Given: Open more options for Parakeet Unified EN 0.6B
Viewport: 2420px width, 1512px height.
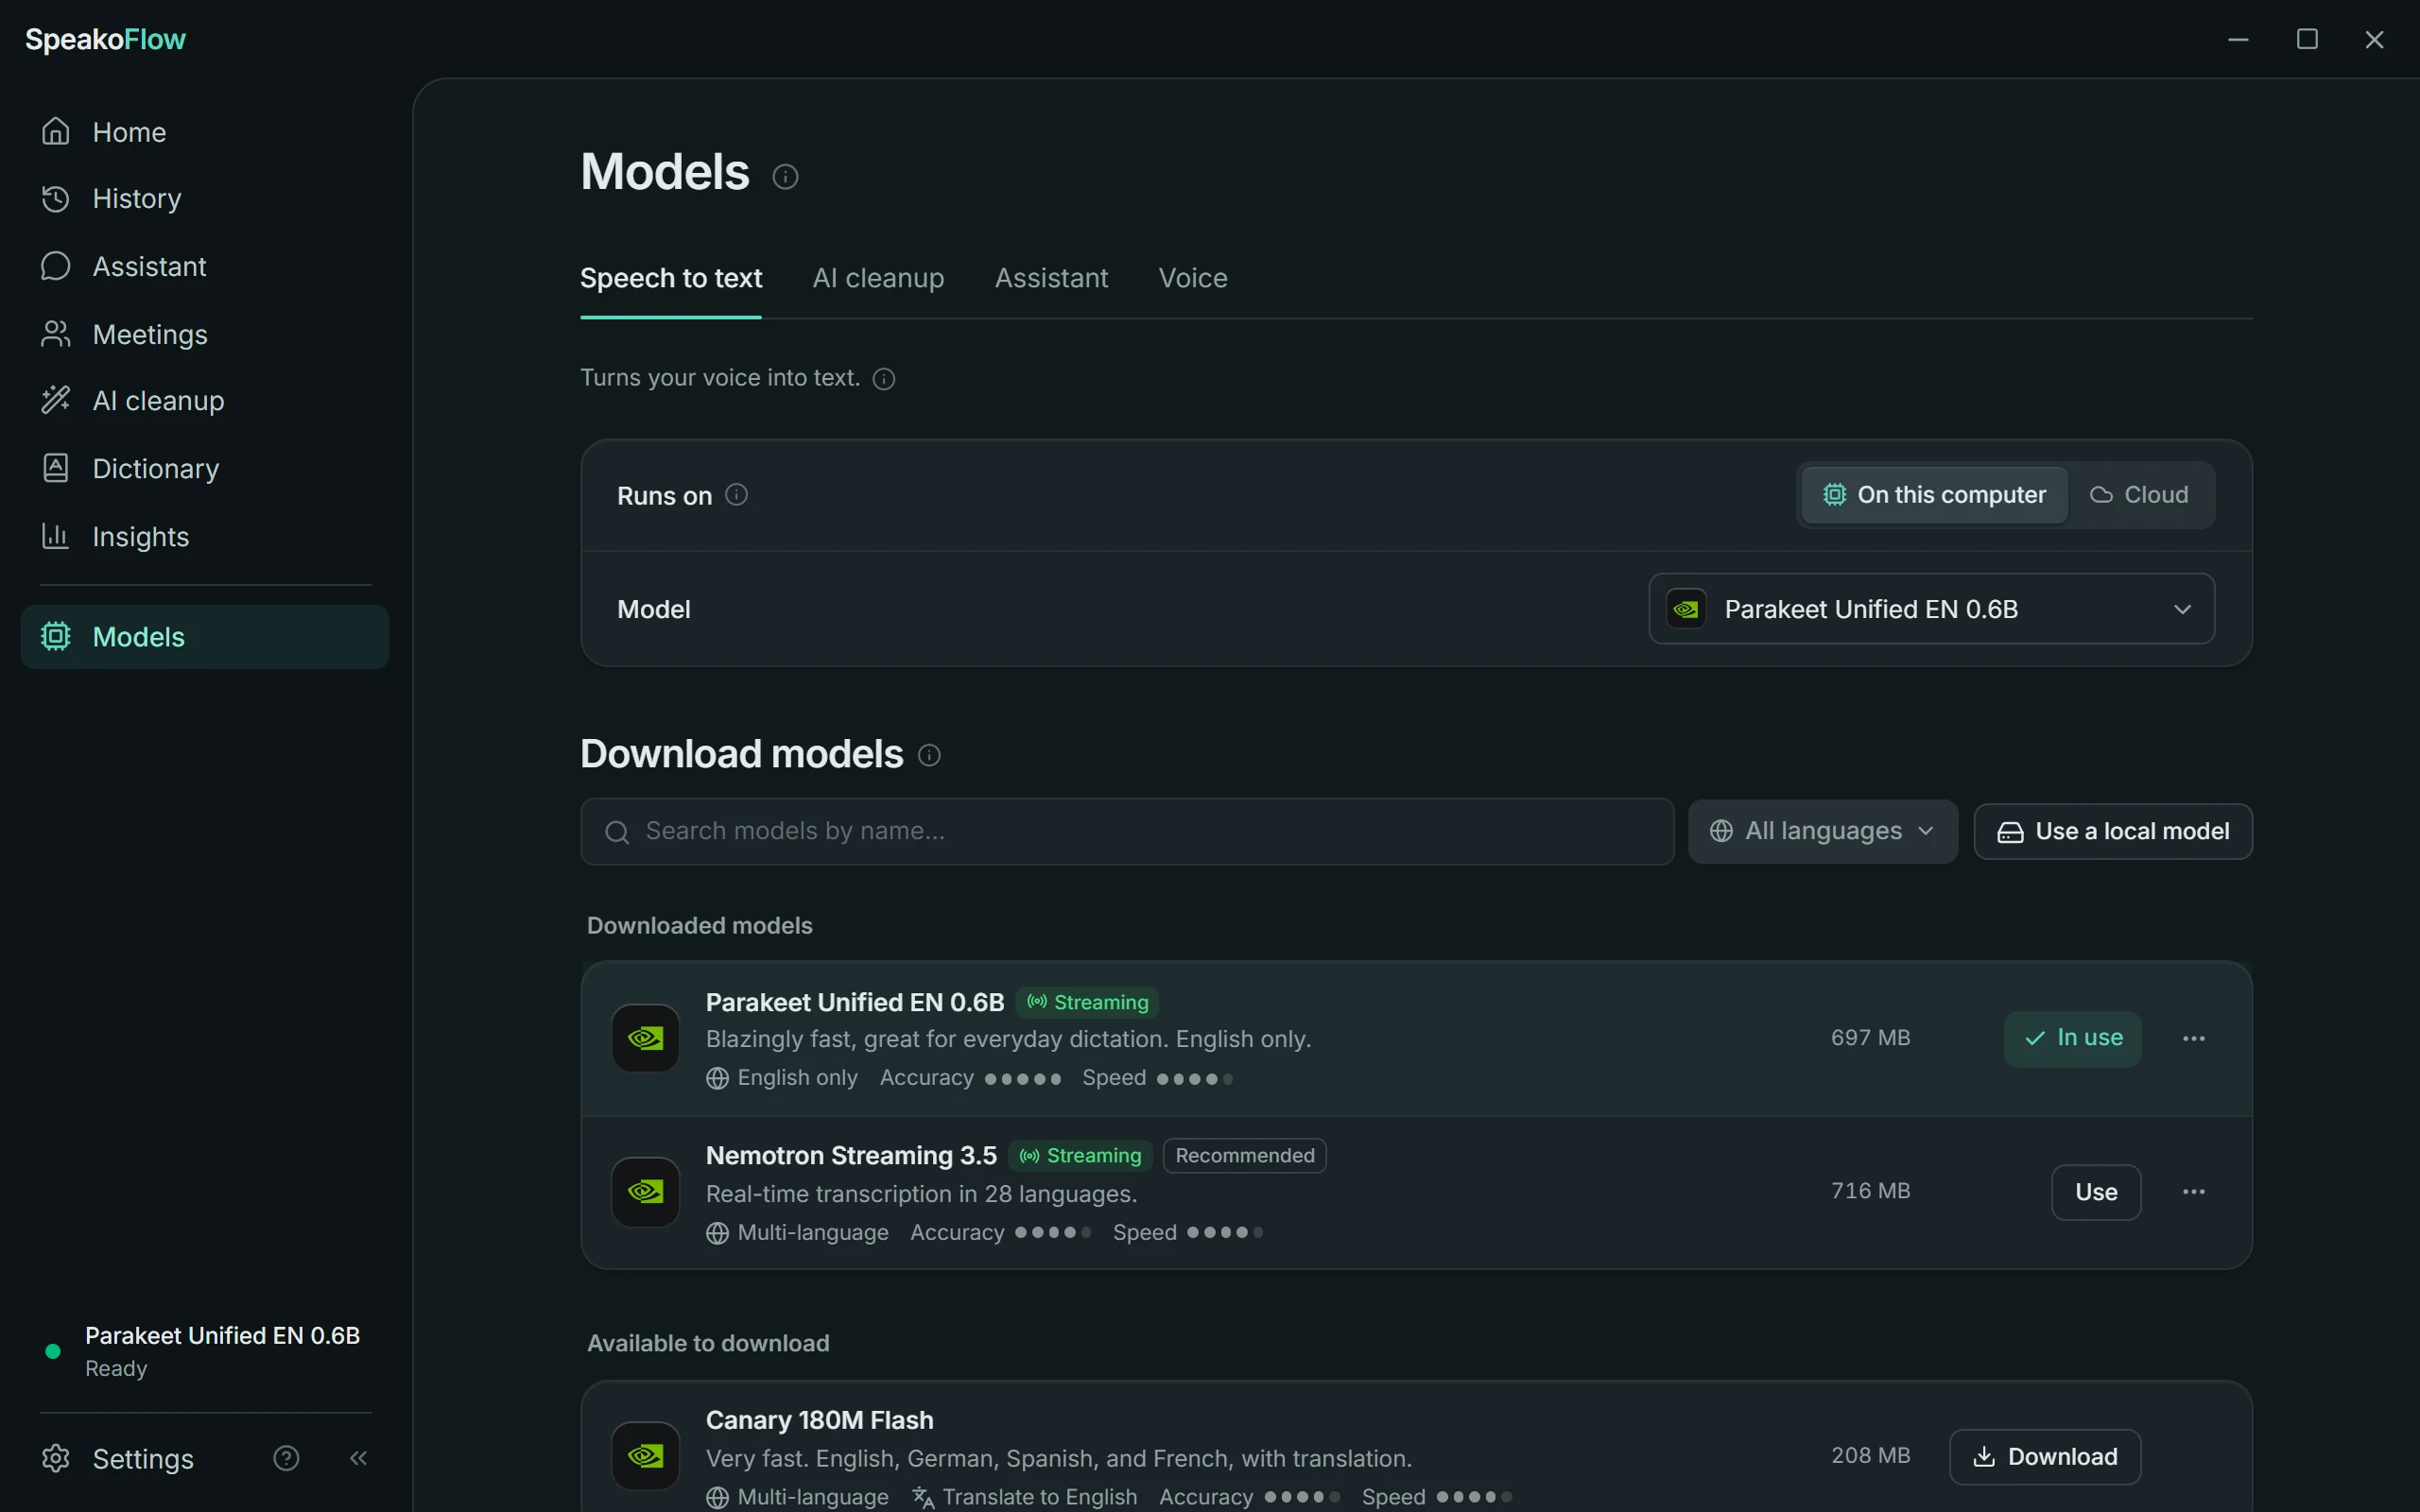Looking at the screenshot, I should [2194, 1039].
